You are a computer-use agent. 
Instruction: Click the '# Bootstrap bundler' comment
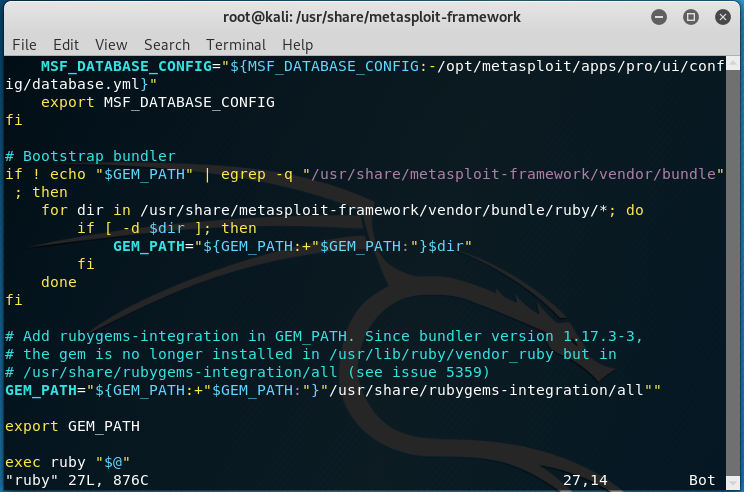[90, 156]
